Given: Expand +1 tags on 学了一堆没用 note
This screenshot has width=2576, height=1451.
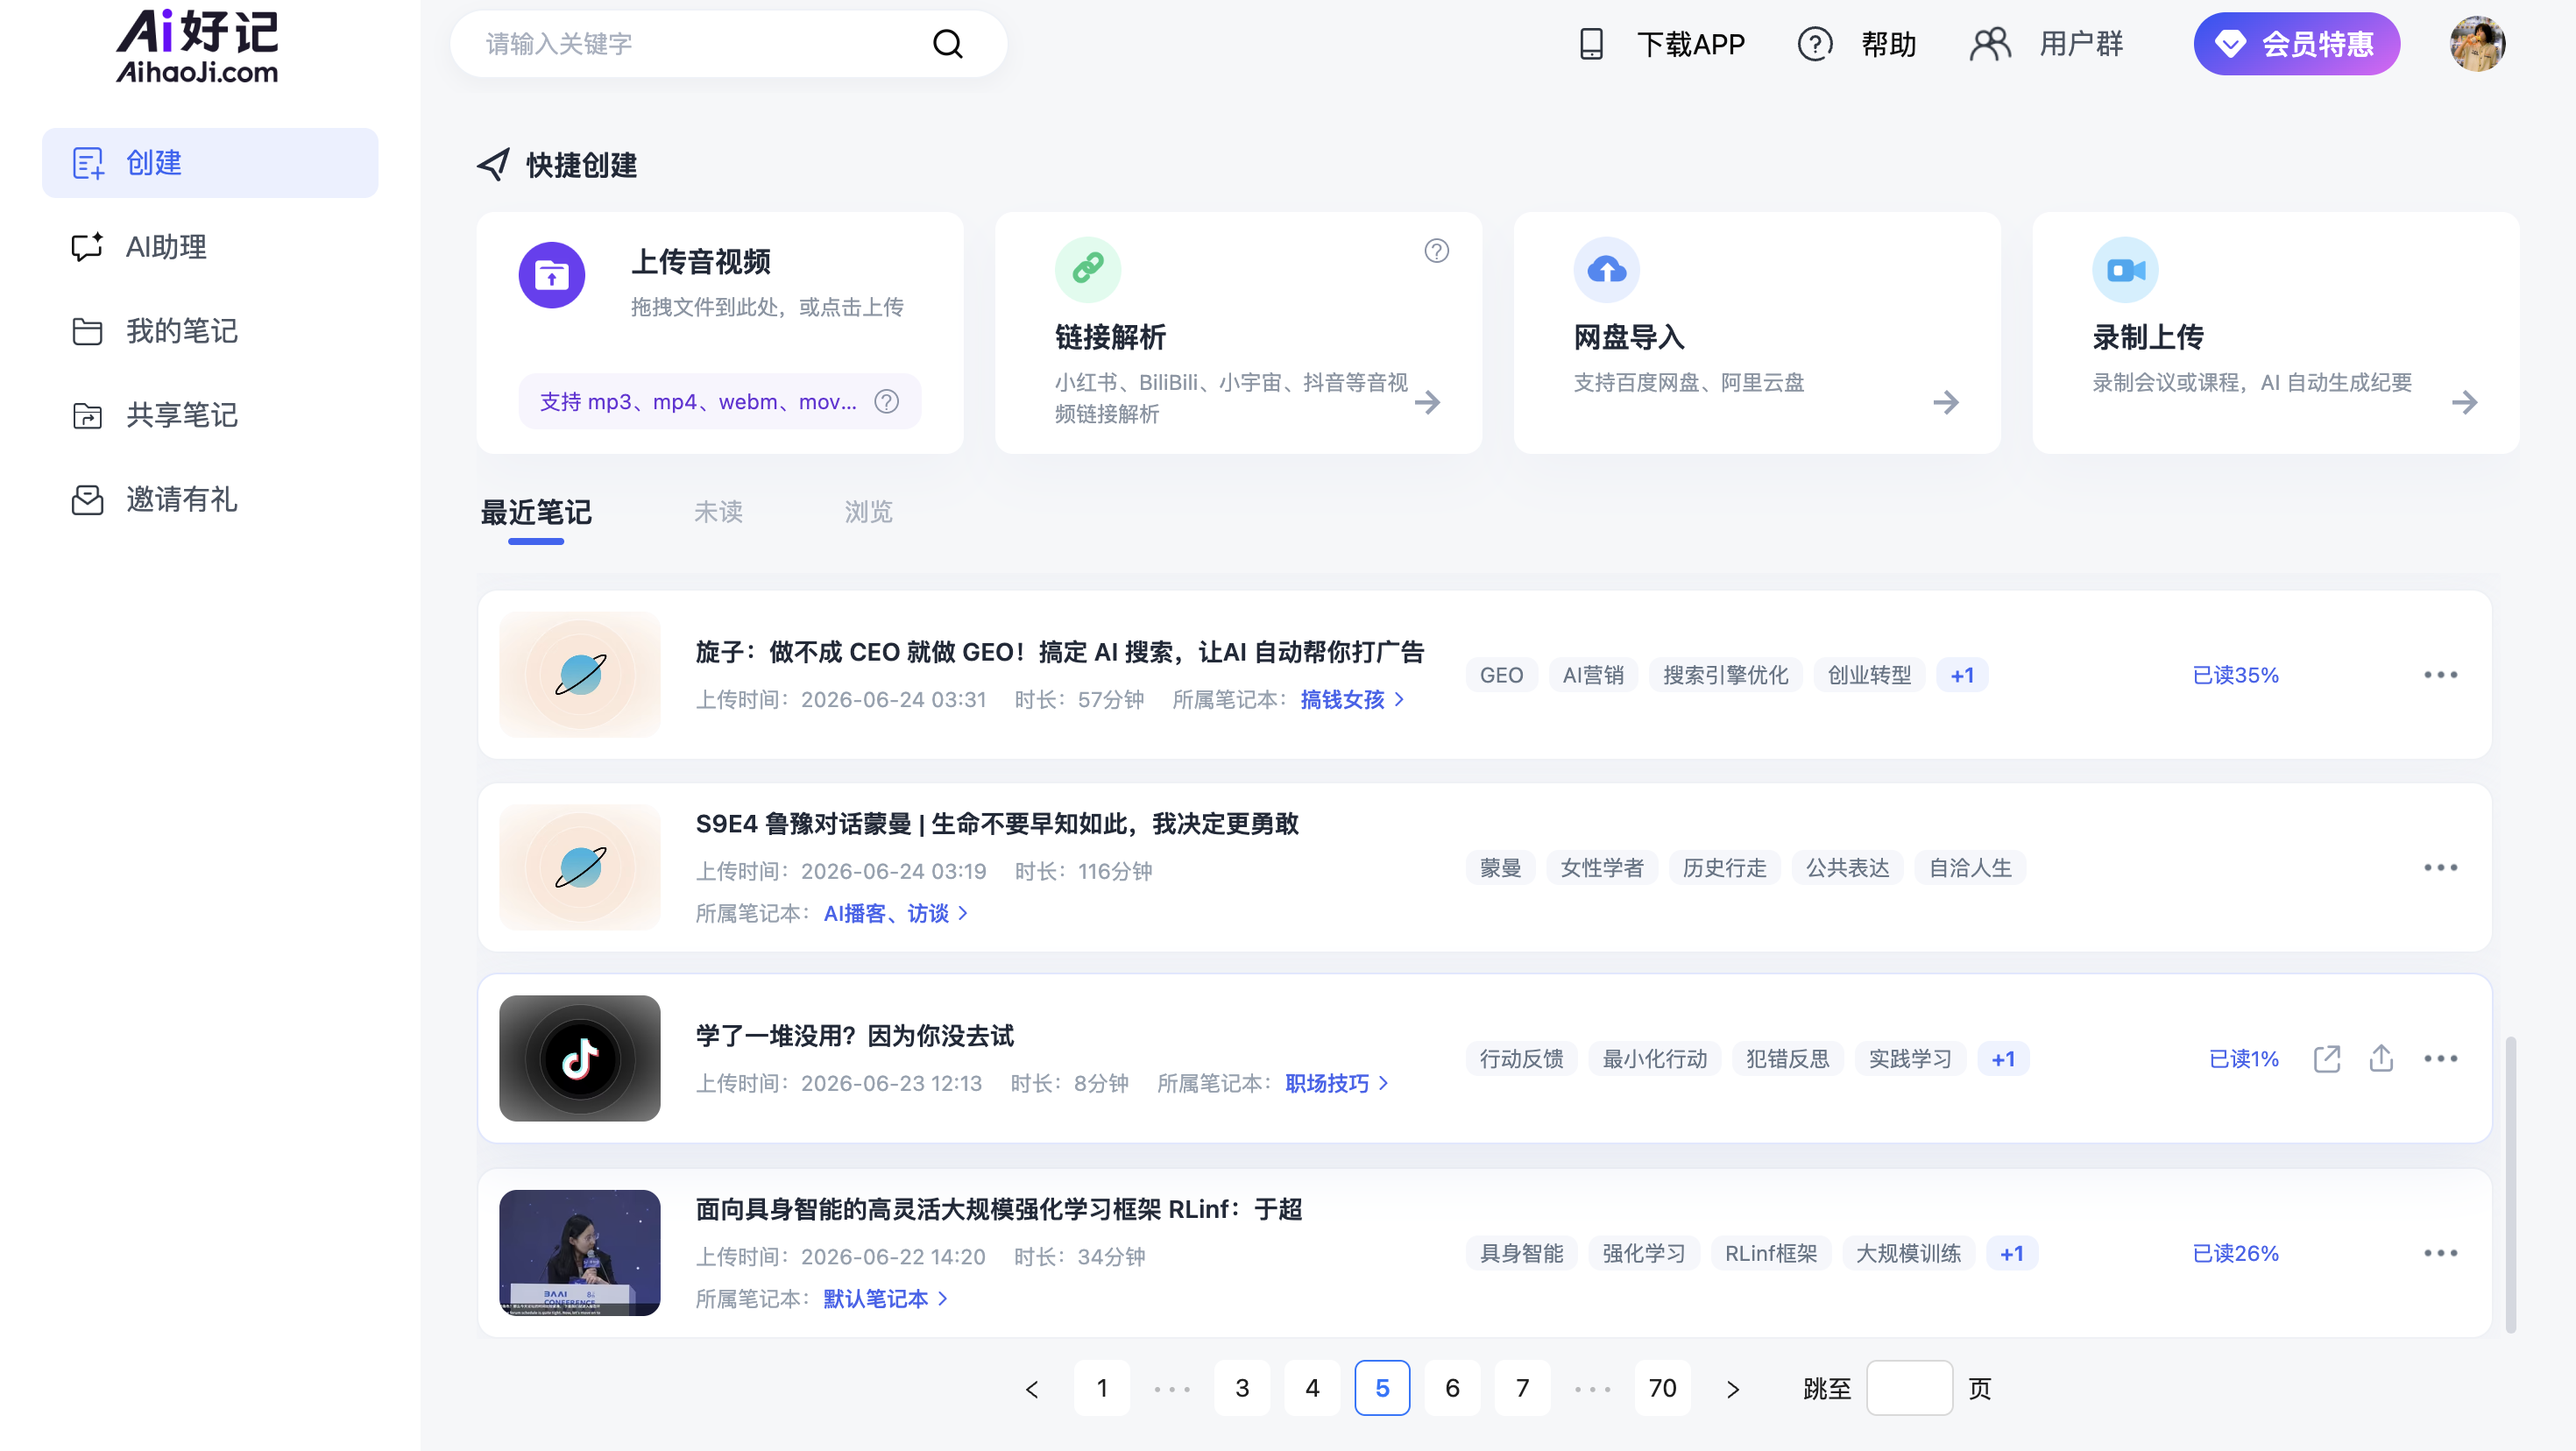Looking at the screenshot, I should tap(2003, 1059).
